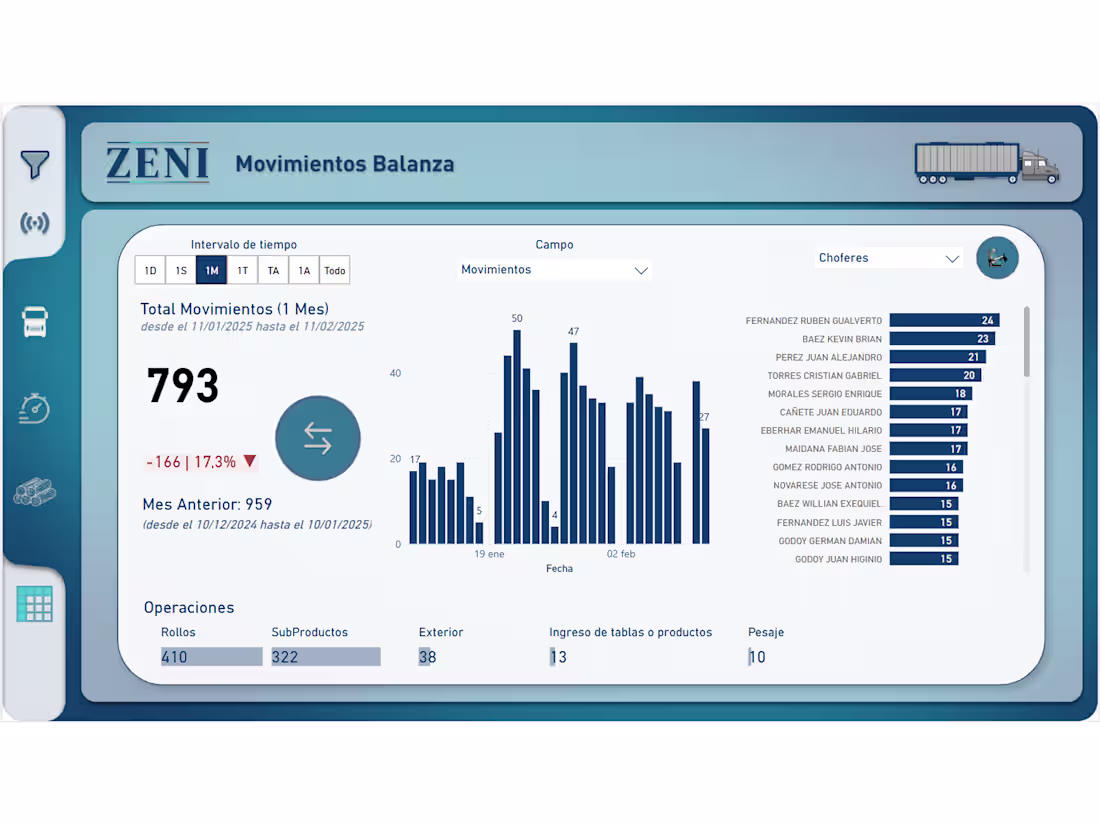The image size is (1100, 825).
Task: Open the truck section from the sidebar
Action: (x=34, y=322)
